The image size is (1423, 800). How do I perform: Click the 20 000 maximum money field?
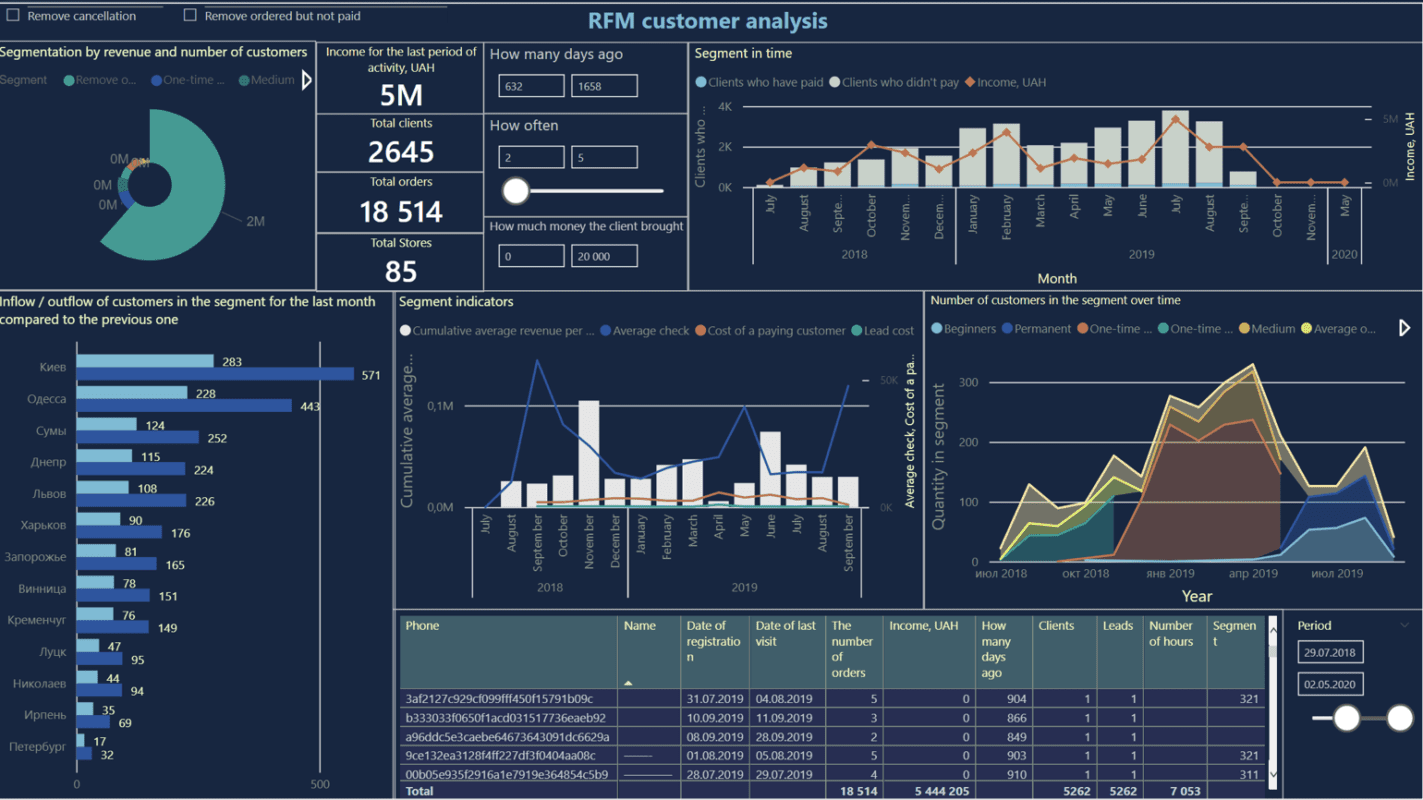(604, 257)
